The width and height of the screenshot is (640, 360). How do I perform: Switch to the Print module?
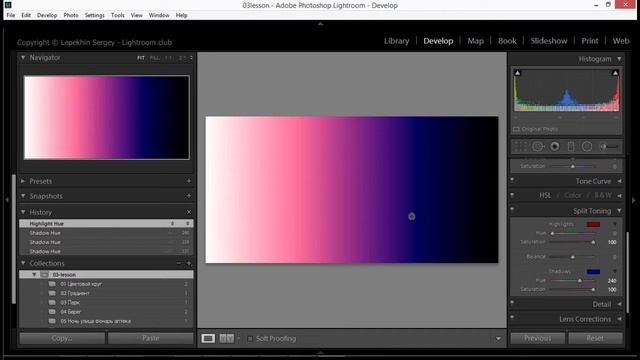point(590,41)
